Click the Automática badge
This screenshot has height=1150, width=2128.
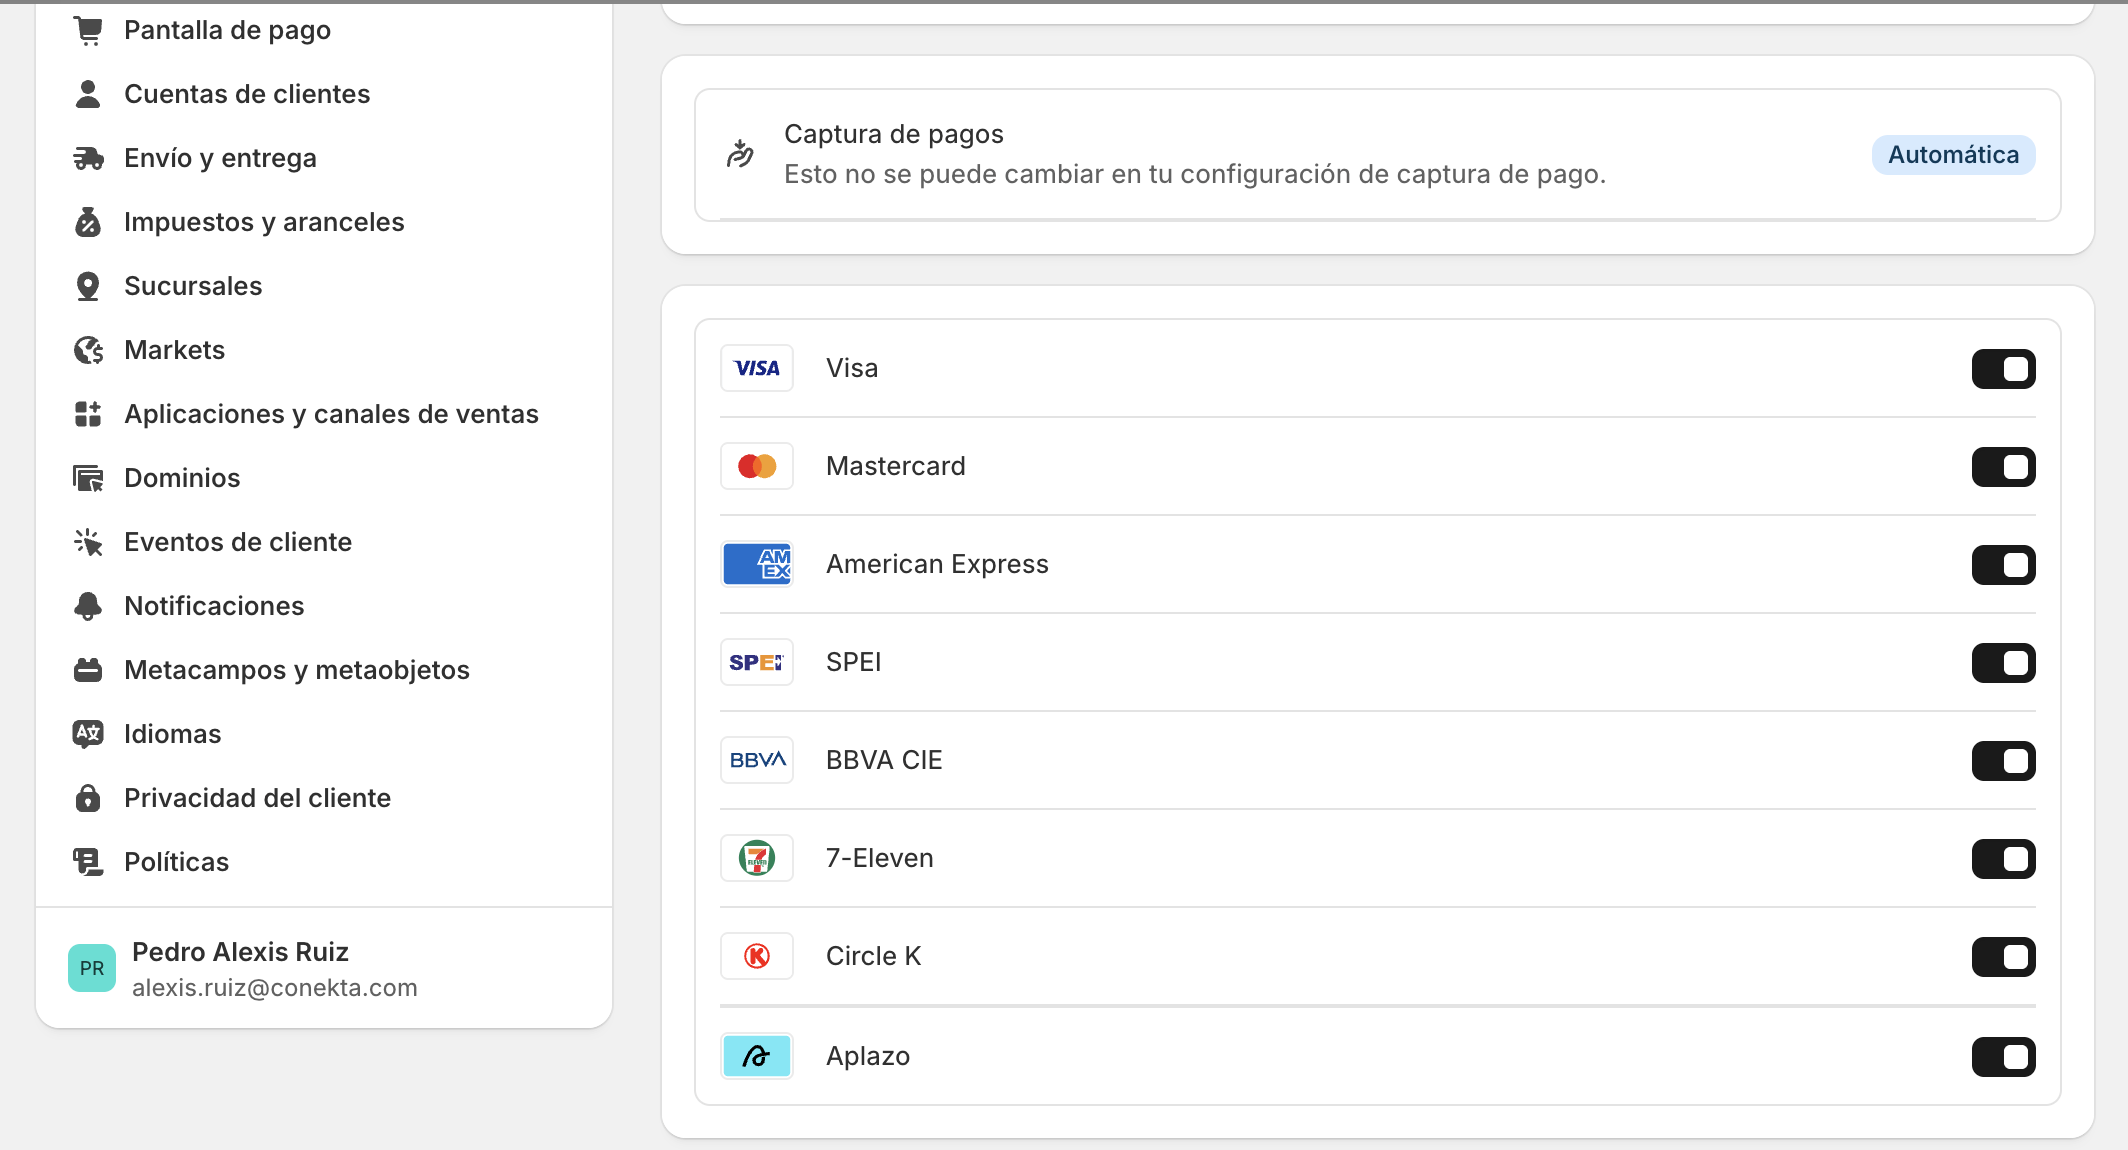1953,155
